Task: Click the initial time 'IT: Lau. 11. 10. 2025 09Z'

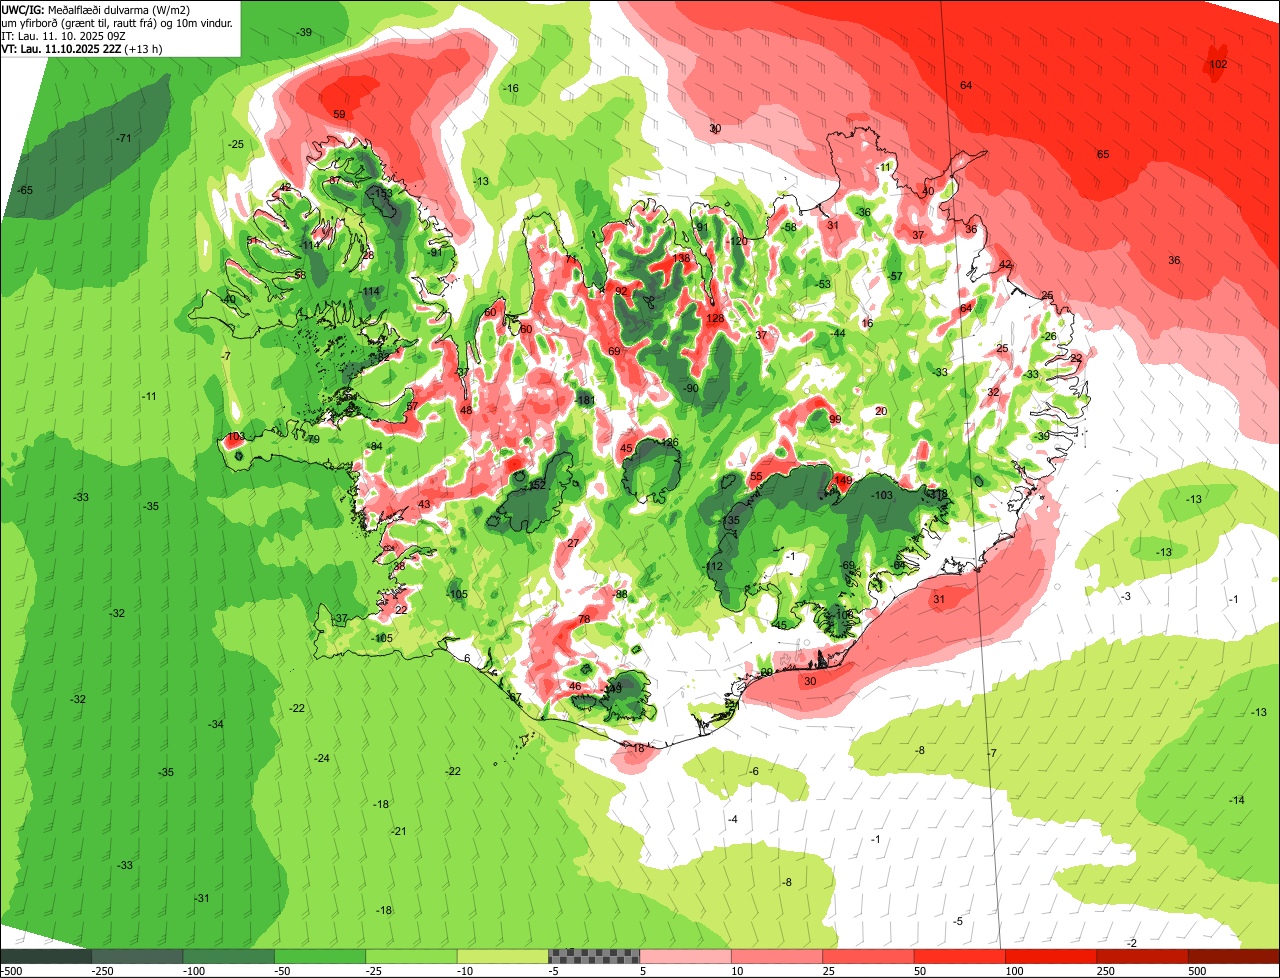Action: 63,36
